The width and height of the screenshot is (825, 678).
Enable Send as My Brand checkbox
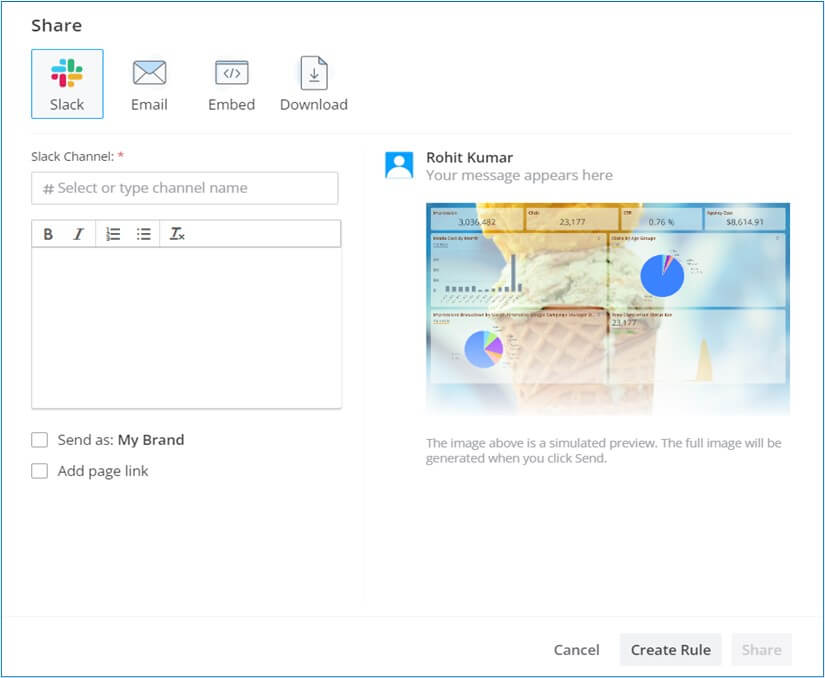pos(39,440)
